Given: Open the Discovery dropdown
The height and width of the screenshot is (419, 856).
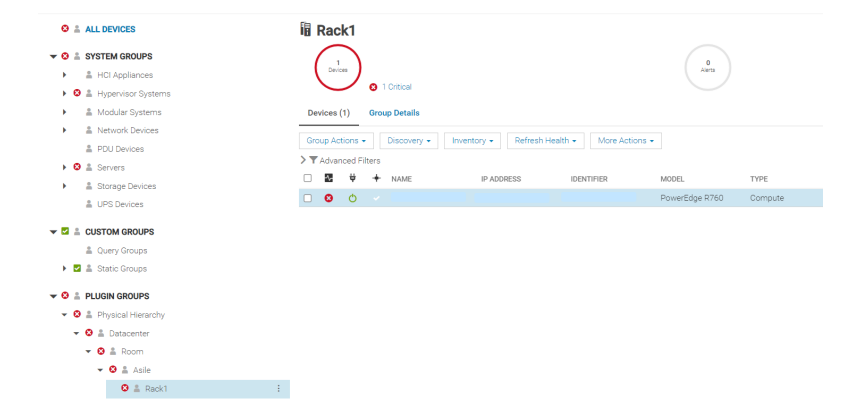Looking at the screenshot, I should point(409,140).
